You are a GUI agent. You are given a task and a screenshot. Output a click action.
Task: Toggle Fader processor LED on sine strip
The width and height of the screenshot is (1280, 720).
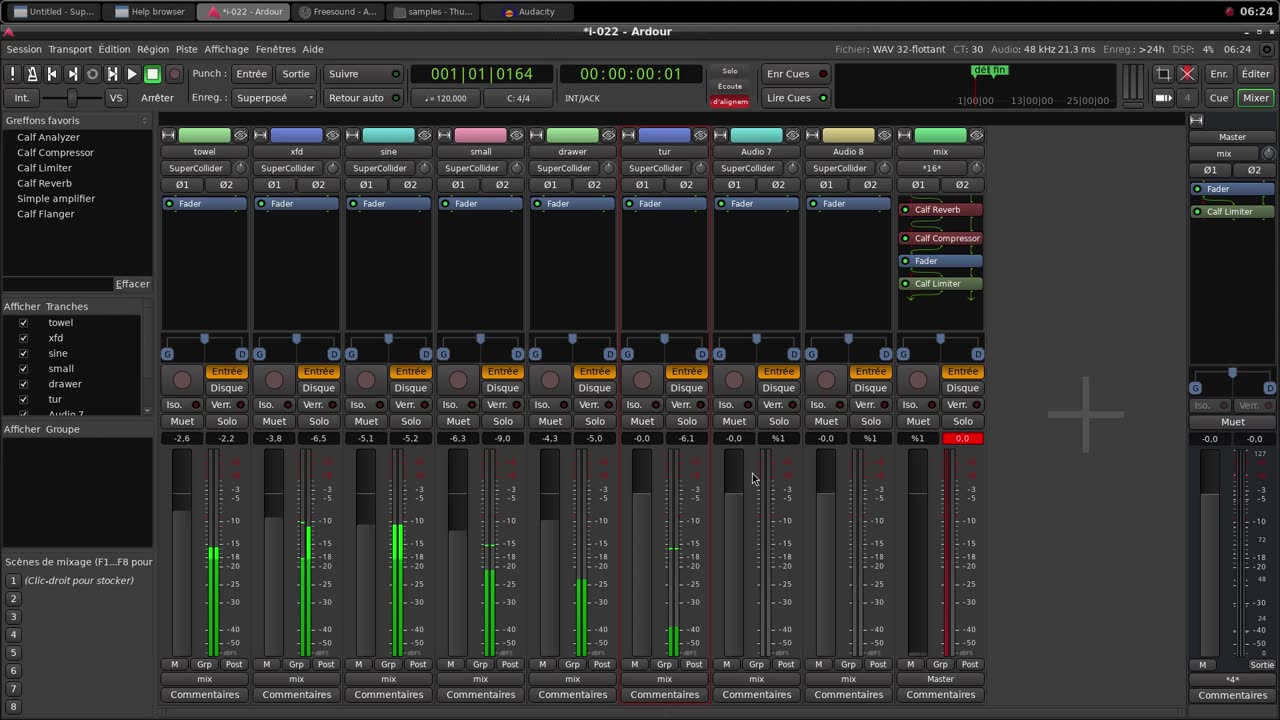[353, 204]
